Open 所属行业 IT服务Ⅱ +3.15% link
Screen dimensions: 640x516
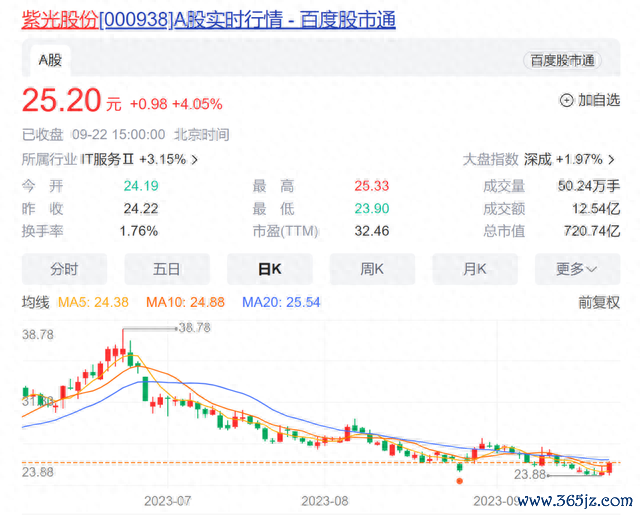110,159
